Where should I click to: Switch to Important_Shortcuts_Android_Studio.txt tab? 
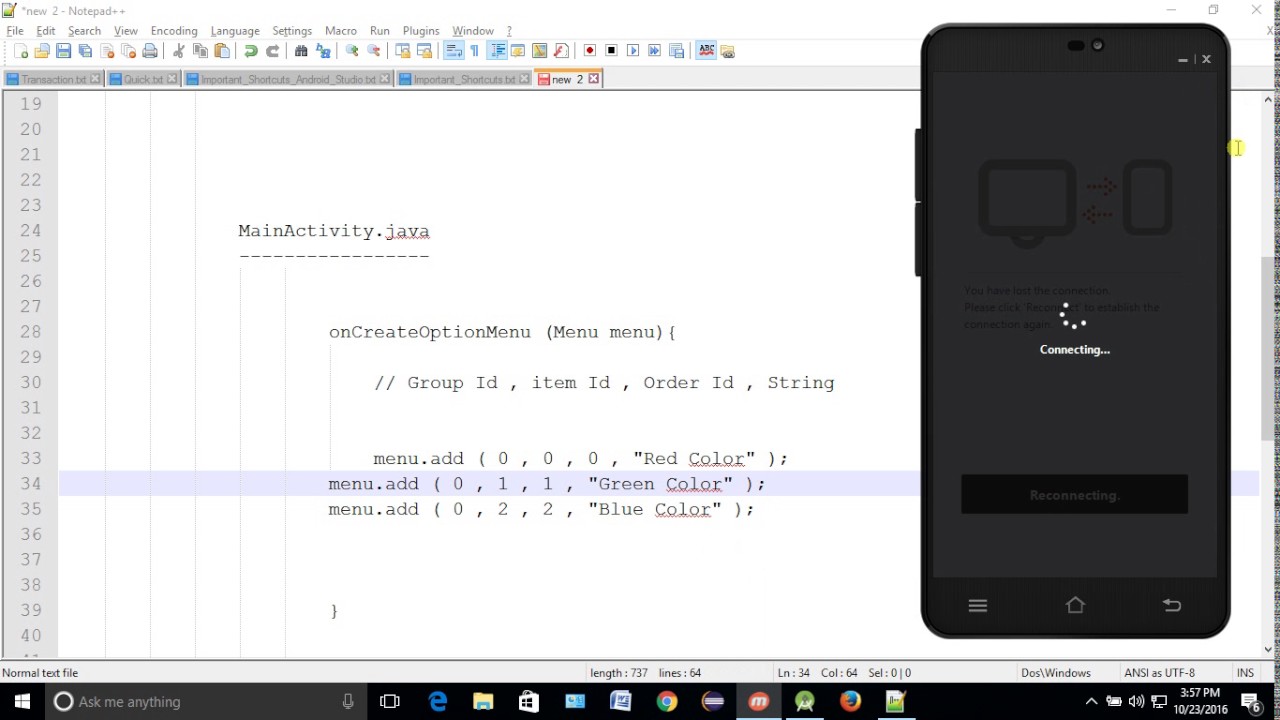(x=289, y=79)
